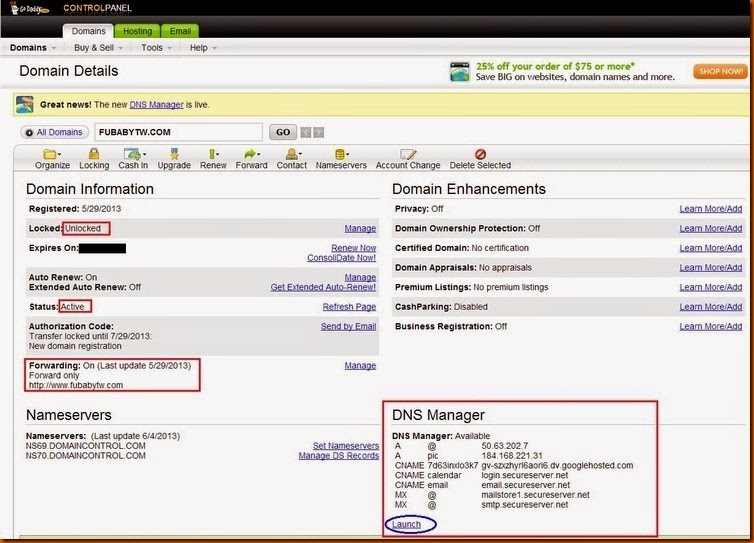Open DNS Manager link in banner
This screenshot has width=754, height=543.
[156, 104]
